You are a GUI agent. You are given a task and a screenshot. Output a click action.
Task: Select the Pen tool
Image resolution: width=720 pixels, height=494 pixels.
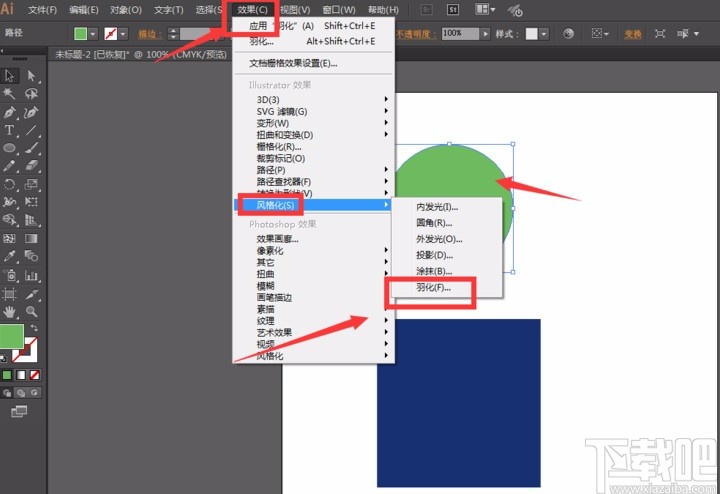click(9, 112)
